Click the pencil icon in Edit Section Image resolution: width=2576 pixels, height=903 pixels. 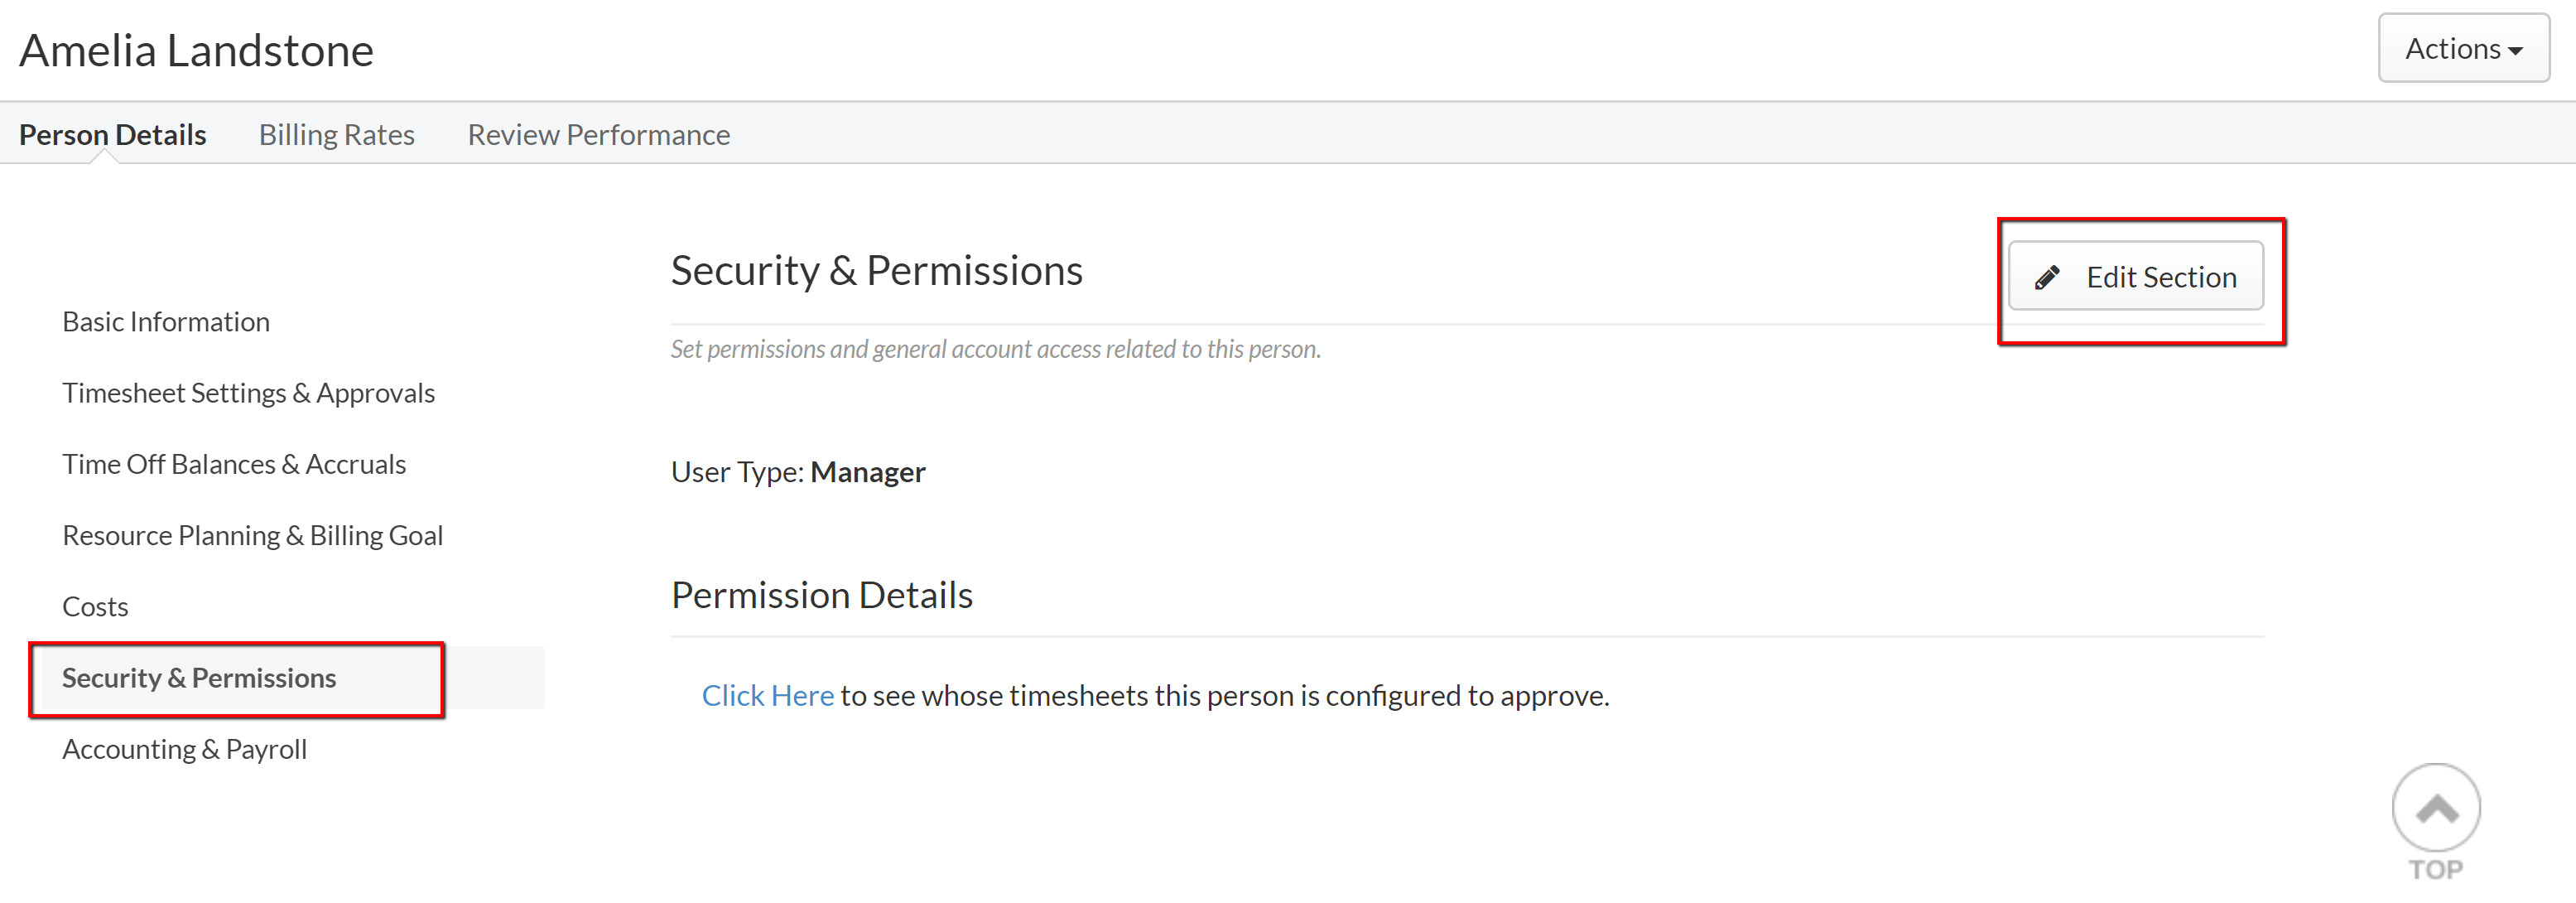point(2046,277)
